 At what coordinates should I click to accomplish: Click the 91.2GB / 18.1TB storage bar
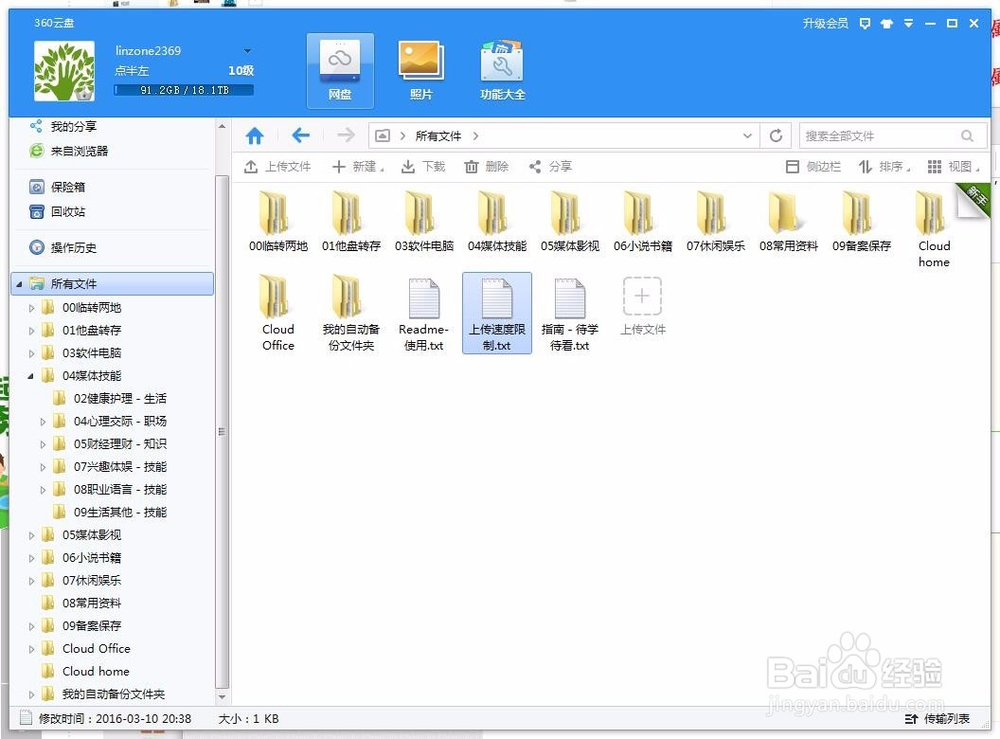(x=184, y=91)
